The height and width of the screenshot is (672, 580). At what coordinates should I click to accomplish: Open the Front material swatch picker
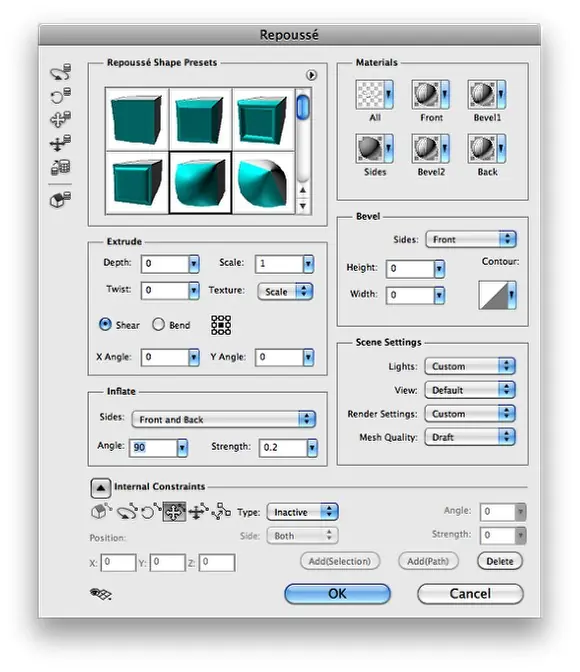430,94
